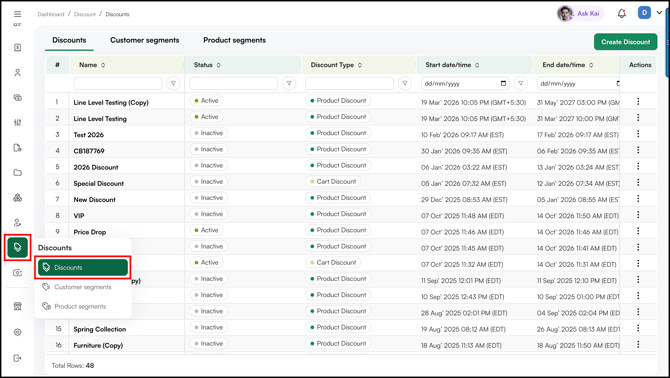Image resolution: width=670 pixels, height=378 pixels.
Task: Click Cart Discount badge in Special Discount row
Action: tap(333, 182)
